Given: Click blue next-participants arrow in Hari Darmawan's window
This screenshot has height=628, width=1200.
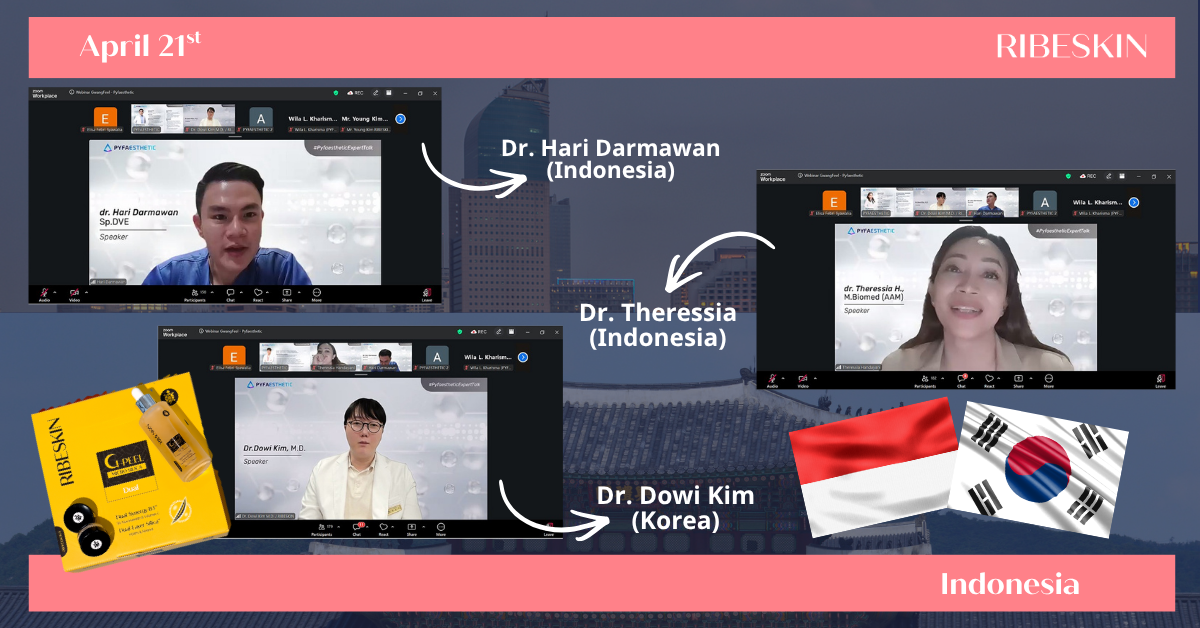Looking at the screenshot, I should tap(400, 118).
